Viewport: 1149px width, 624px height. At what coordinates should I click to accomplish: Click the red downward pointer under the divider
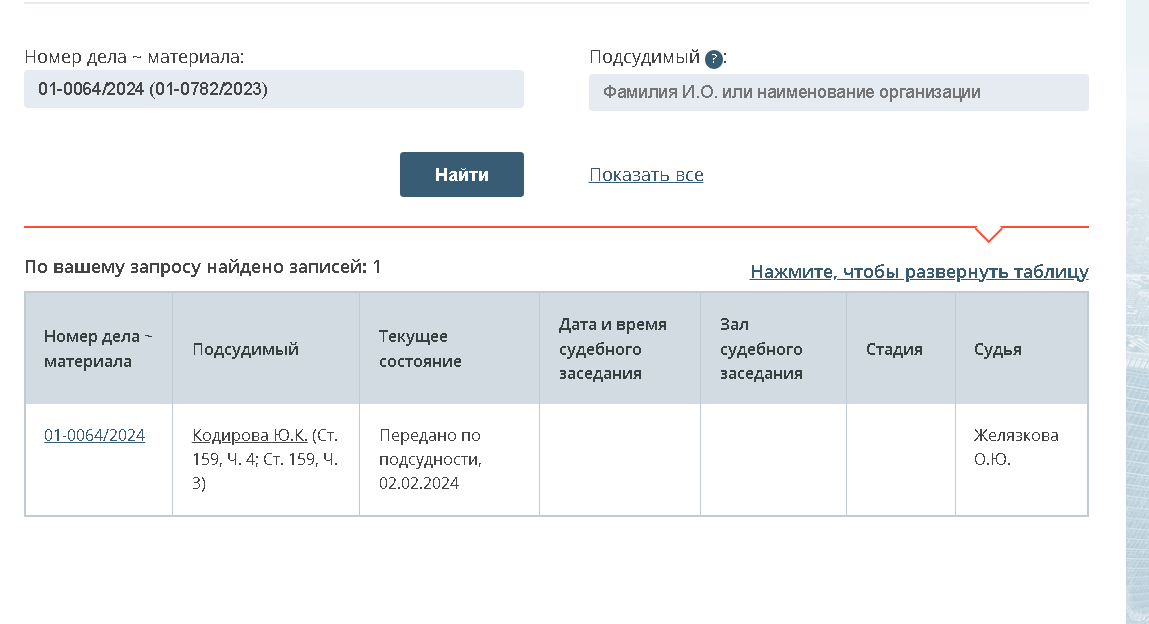pyautogui.click(x=987, y=235)
